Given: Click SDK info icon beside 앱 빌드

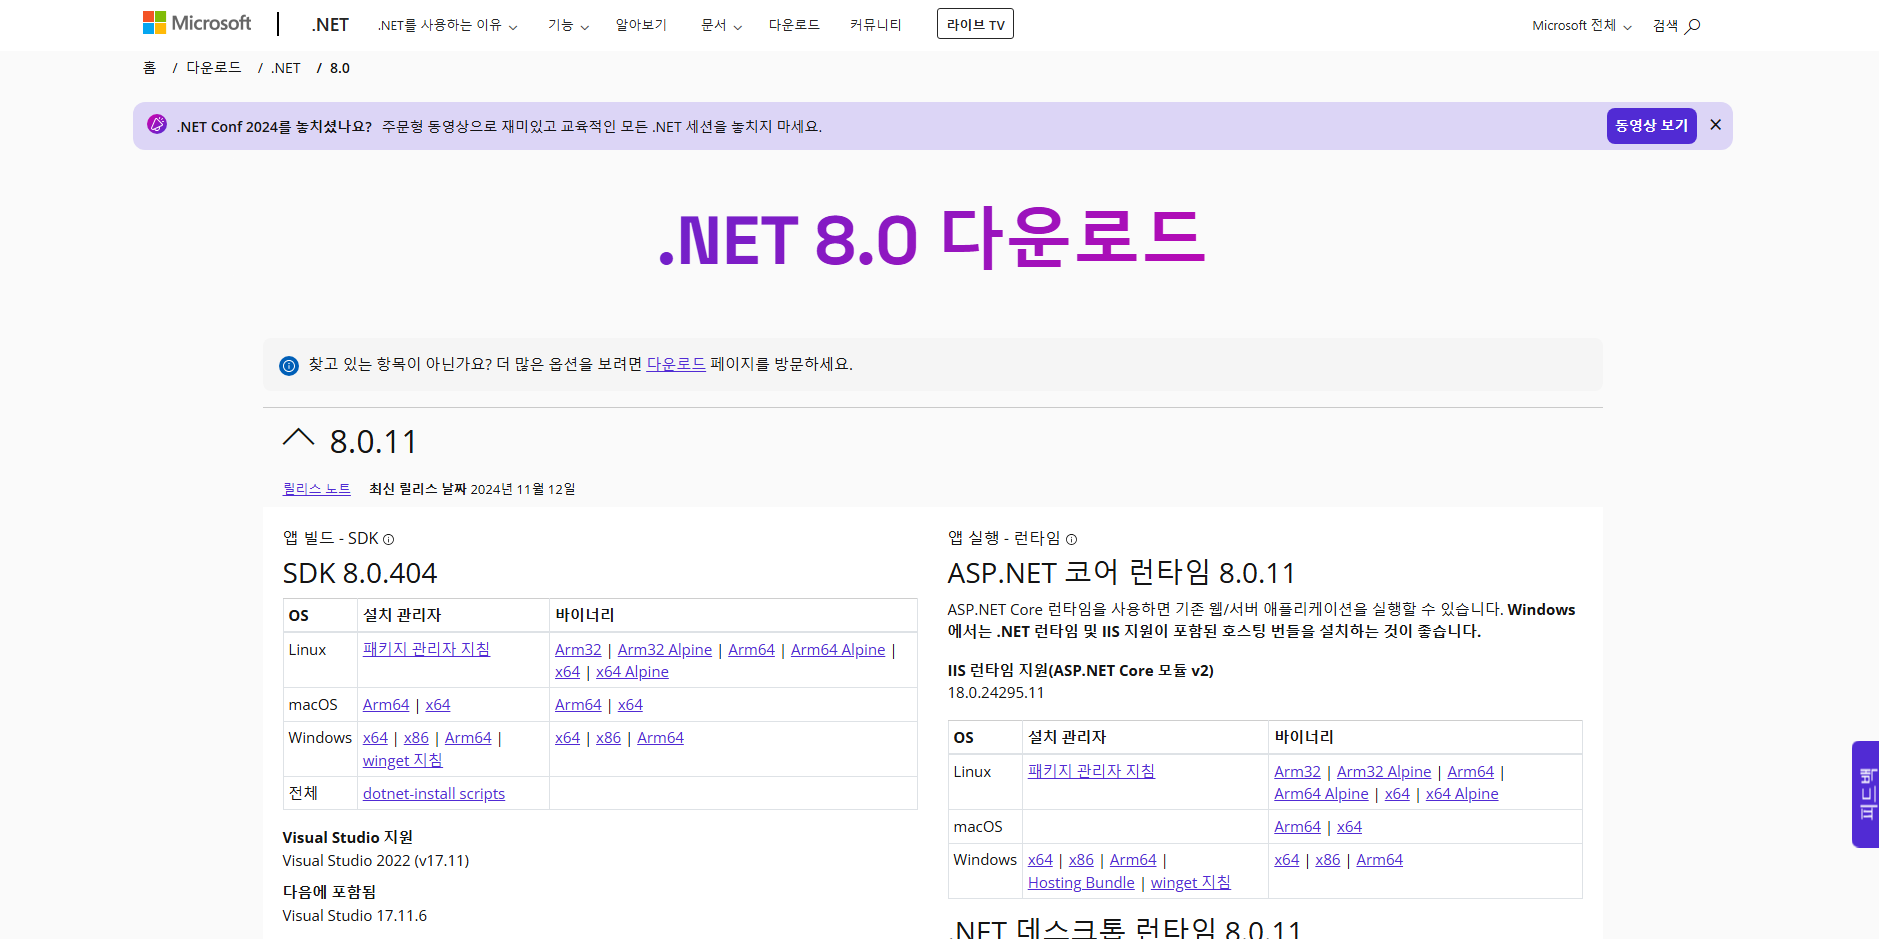Looking at the screenshot, I should tap(388, 540).
